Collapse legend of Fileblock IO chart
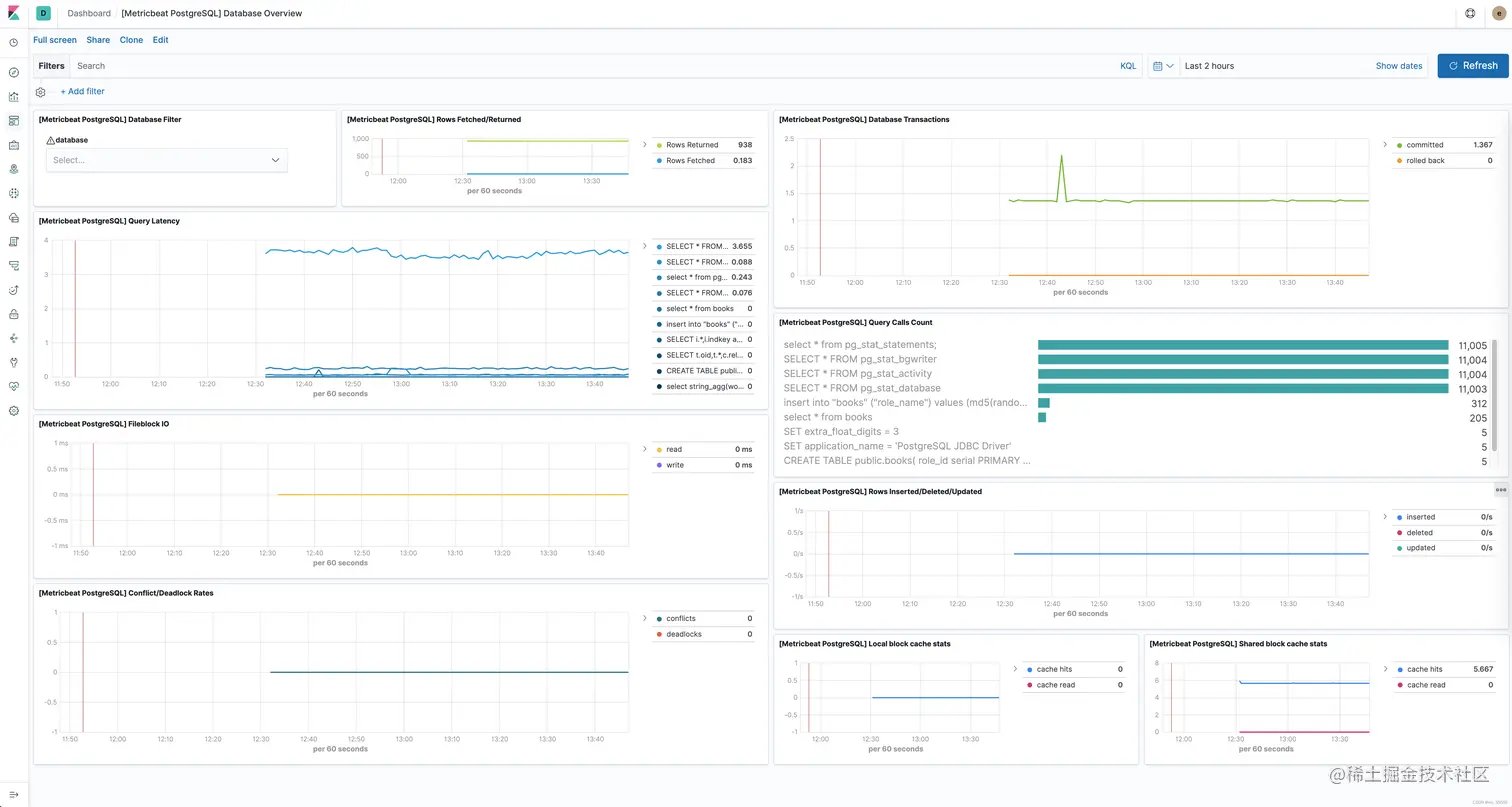 [644, 449]
